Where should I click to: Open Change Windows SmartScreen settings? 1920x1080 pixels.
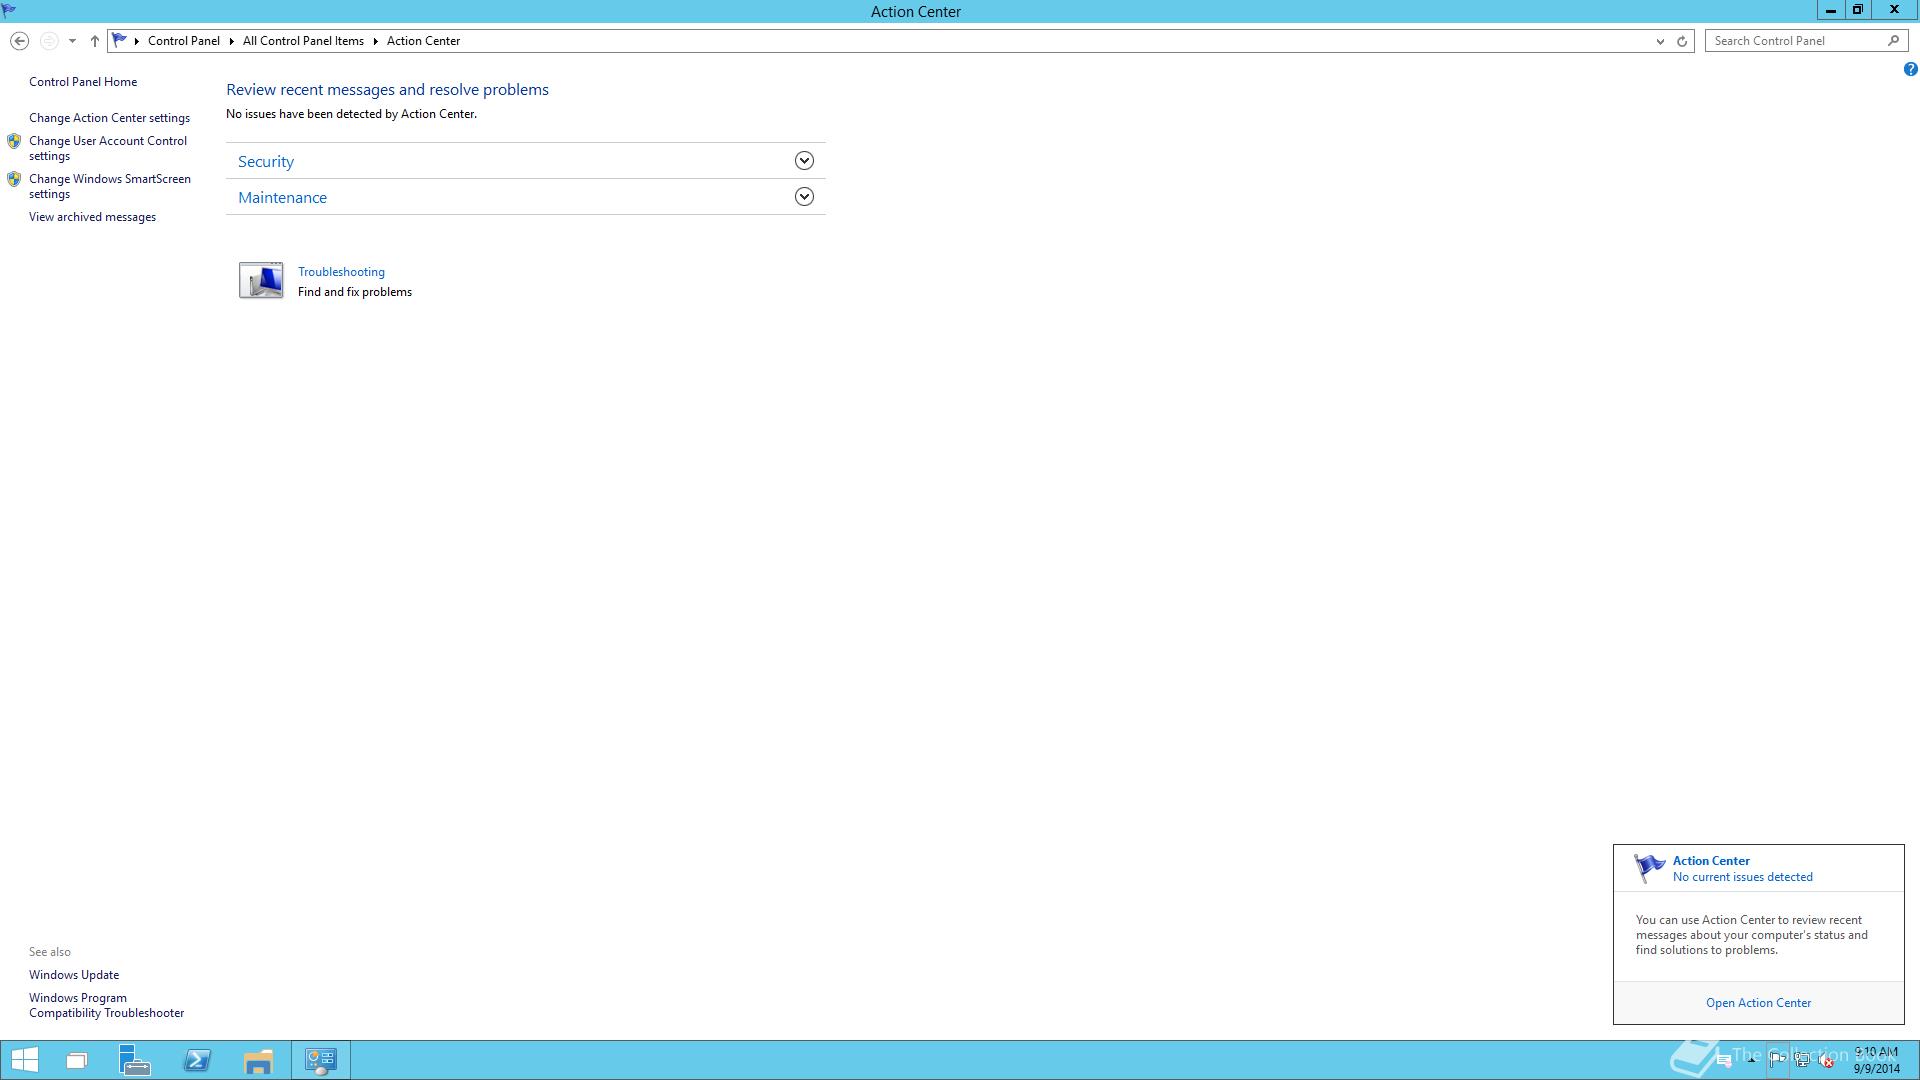tap(110, 186)
